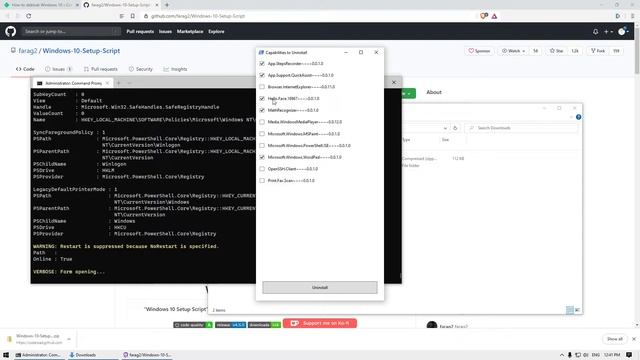Open Pull requests in GitHub top nav
This screenshot has width=640, height=360.
pos(140,31)
